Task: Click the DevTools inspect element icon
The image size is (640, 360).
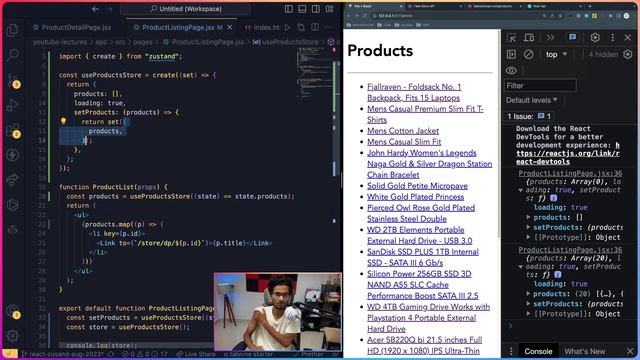Action: click(511, 38)
